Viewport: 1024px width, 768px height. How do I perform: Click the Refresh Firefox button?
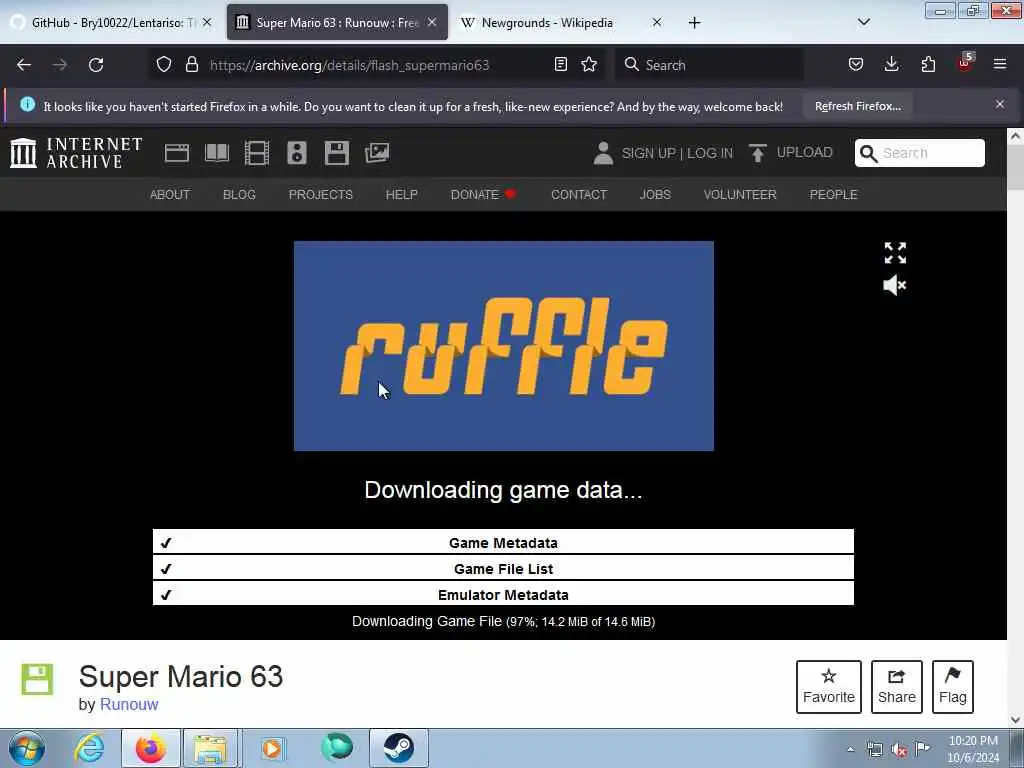point(857,106)
